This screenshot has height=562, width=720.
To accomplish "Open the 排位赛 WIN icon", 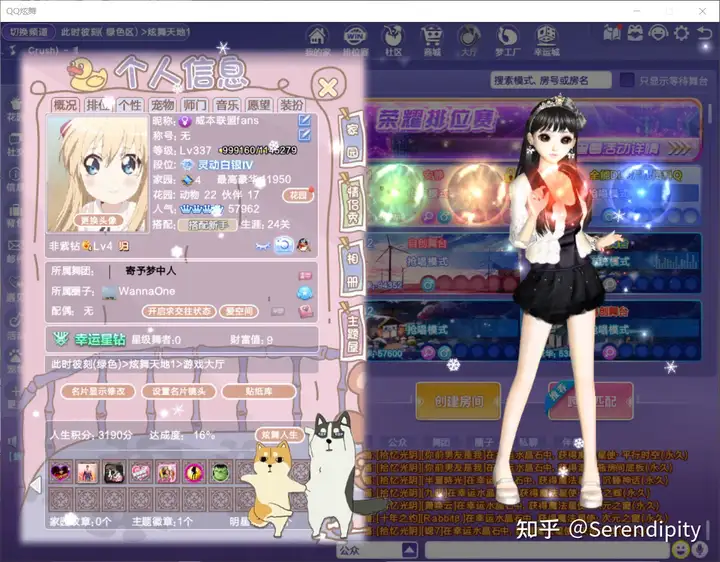I will point(355,36).
